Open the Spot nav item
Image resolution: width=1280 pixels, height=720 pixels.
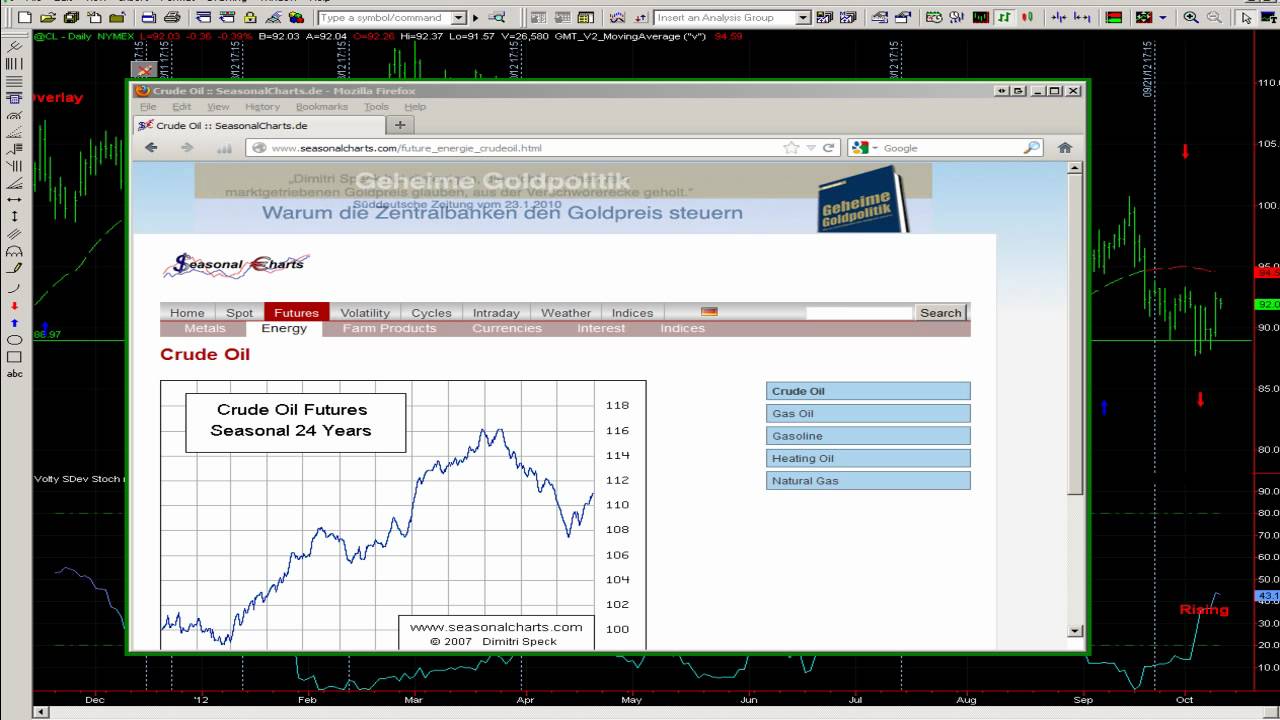coord(239,313)
